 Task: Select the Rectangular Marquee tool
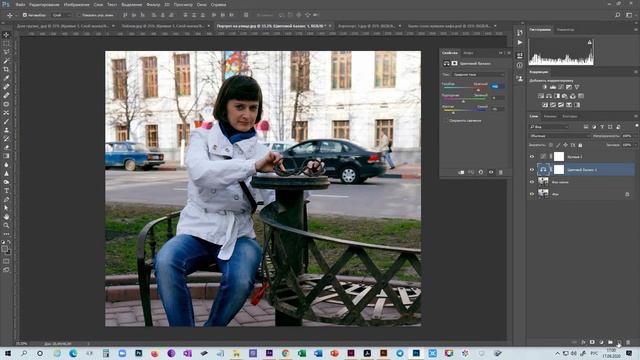click(6, 43)
